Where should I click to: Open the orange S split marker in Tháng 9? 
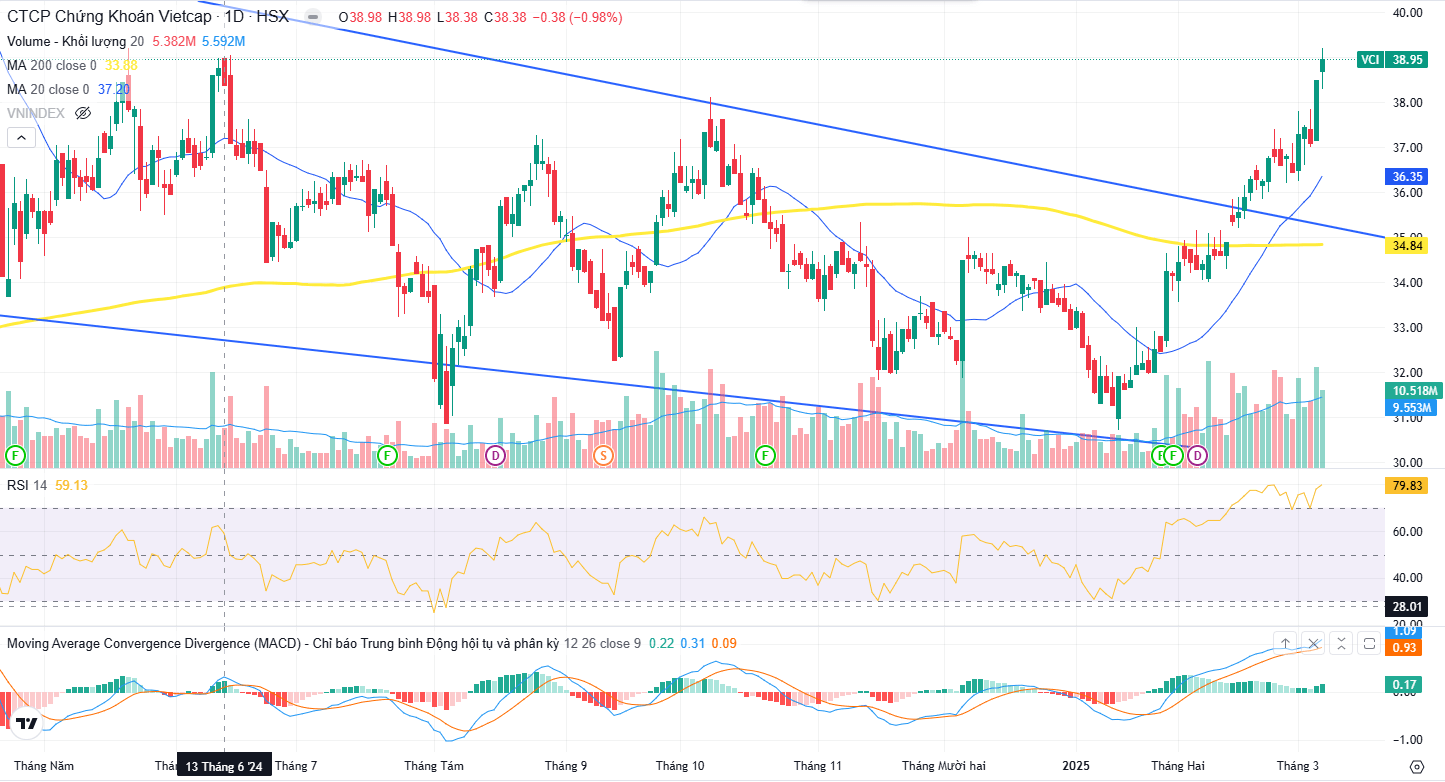click(x=603, y=455)
